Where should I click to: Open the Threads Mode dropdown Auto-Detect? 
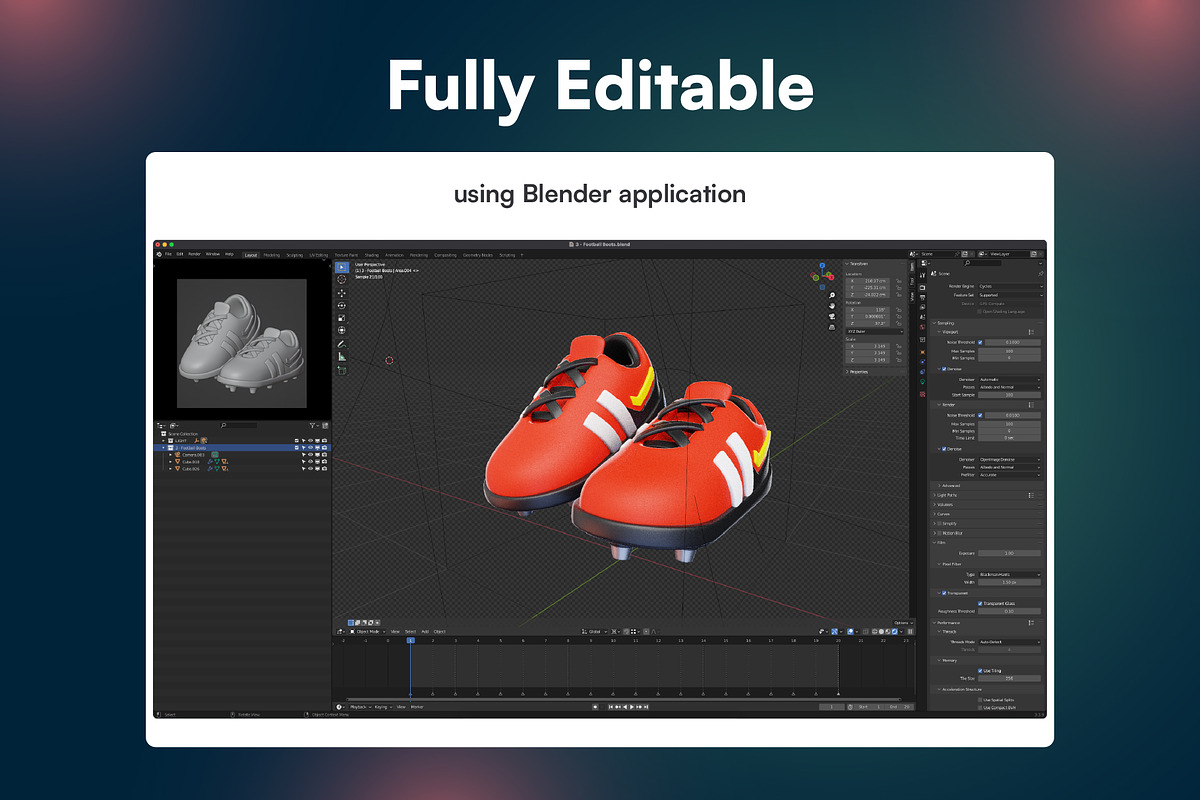(x=1009, y=642)
